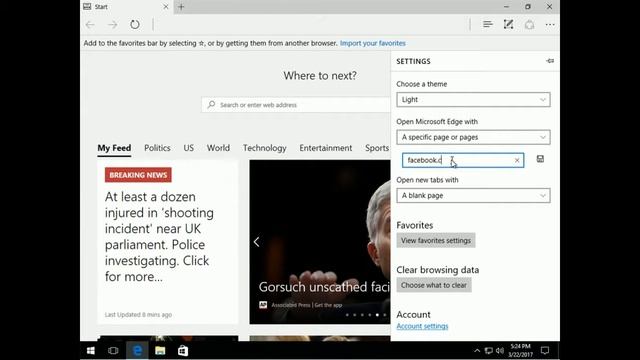
Task: Expand the Choose a theme dropdown
Action: click(473, 100)
